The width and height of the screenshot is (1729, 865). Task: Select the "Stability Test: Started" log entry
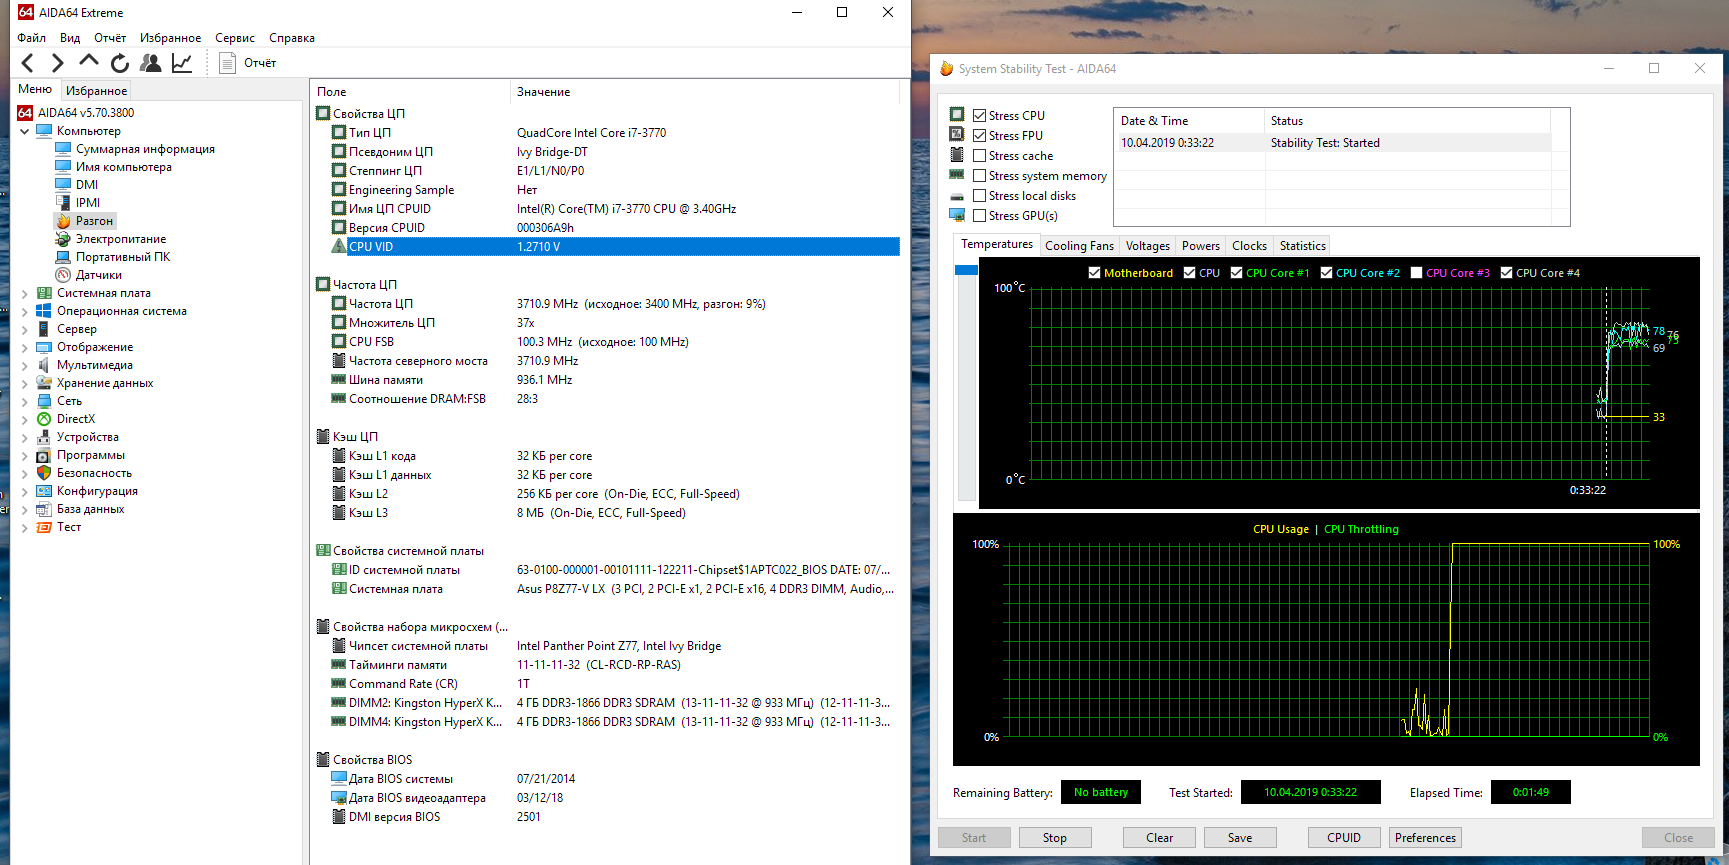click(x=1333, y=143)
